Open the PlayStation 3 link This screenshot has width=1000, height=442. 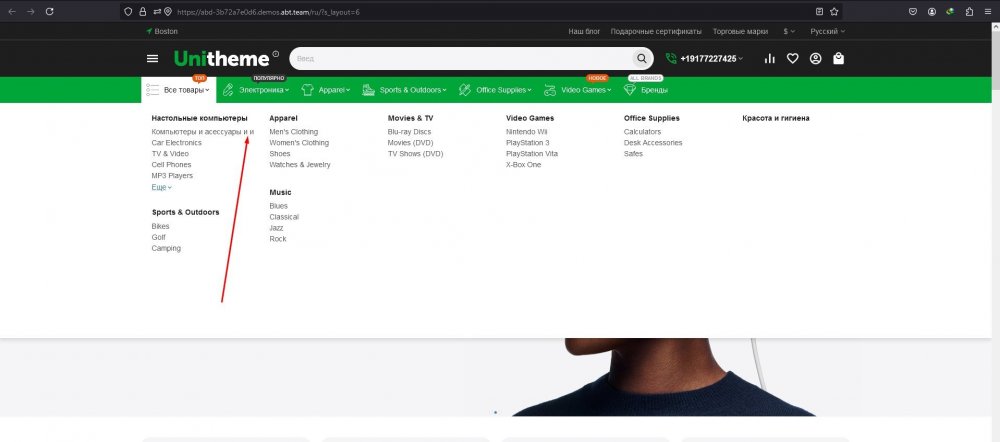point(527,143)
